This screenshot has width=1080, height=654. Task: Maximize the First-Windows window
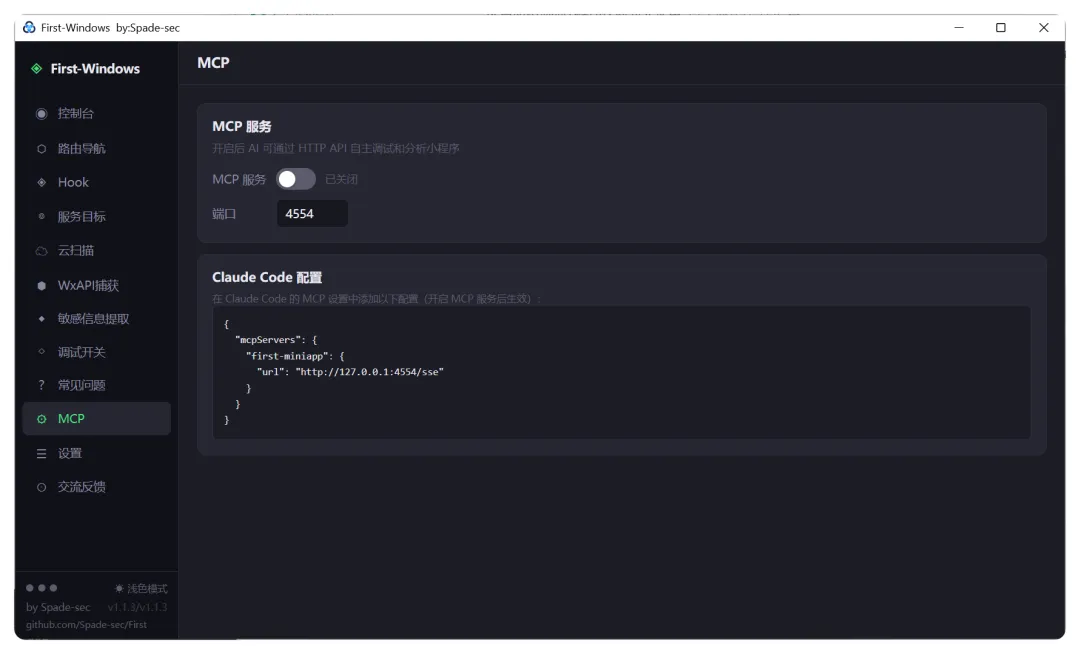tap(1001, 28)
